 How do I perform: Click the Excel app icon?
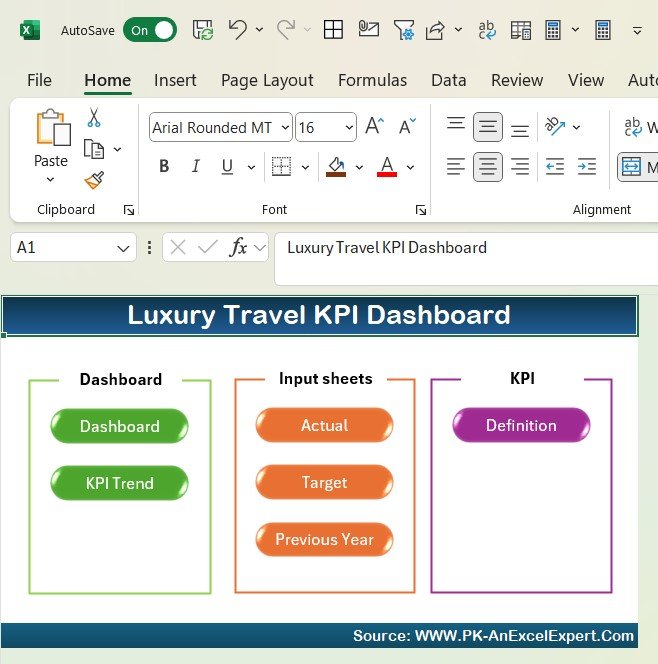pos(29,30)
